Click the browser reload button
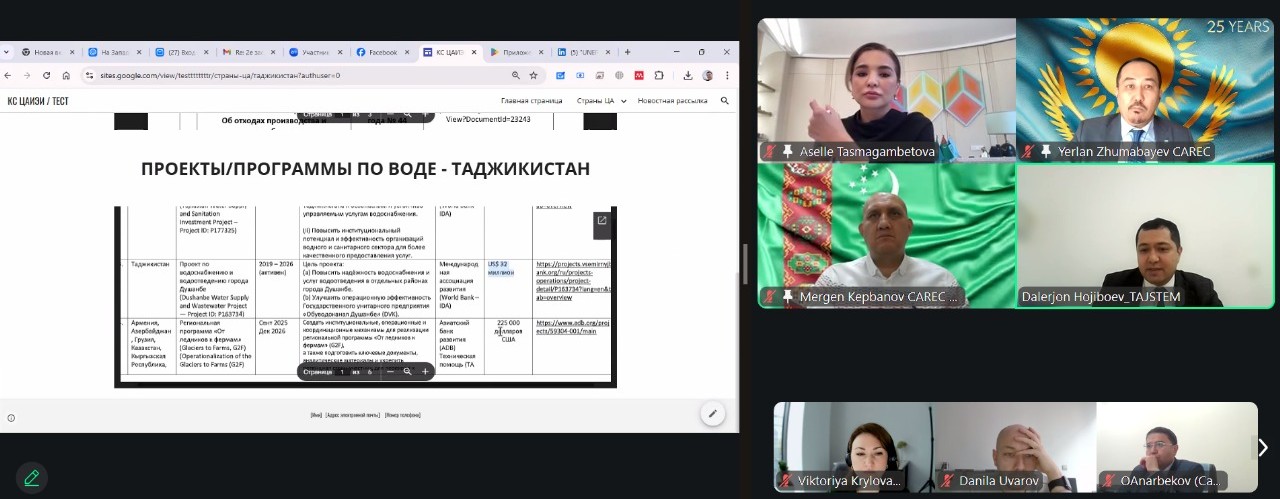1280x499 pixels. click(46, 75)
